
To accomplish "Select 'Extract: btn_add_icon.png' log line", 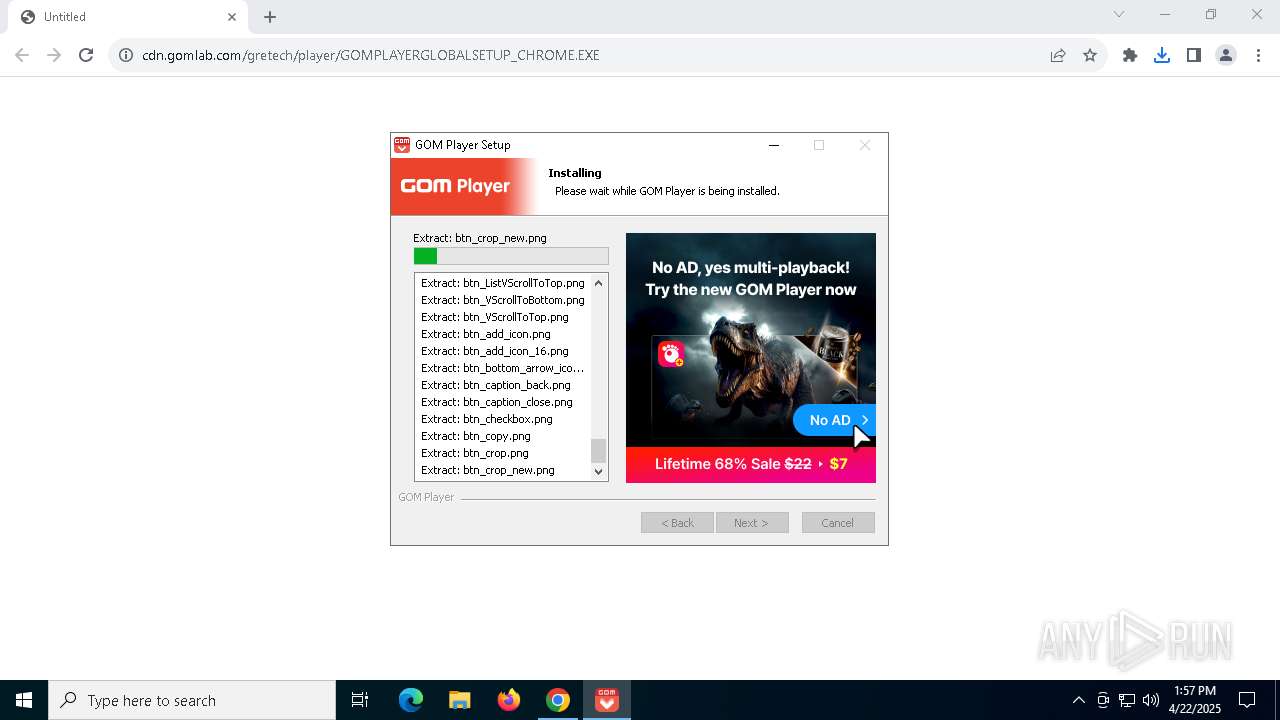I will 486,334.
